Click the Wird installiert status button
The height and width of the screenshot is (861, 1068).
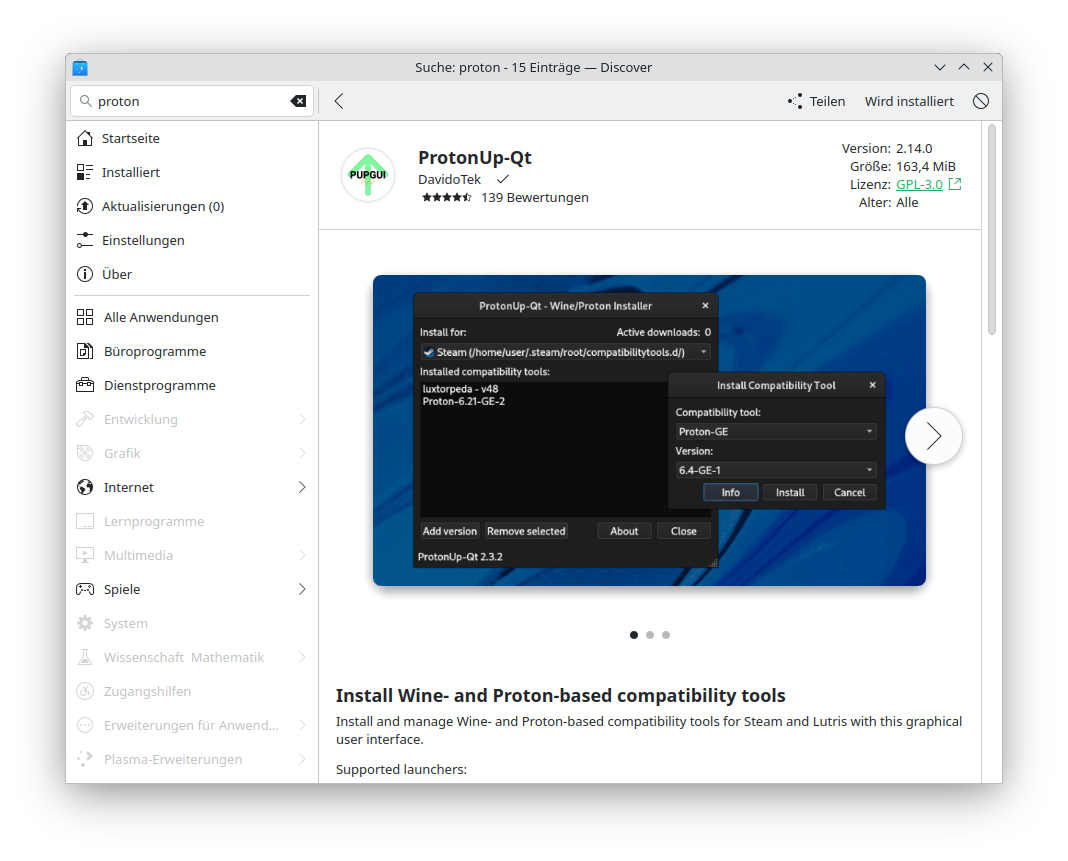[x=909, y=101]
